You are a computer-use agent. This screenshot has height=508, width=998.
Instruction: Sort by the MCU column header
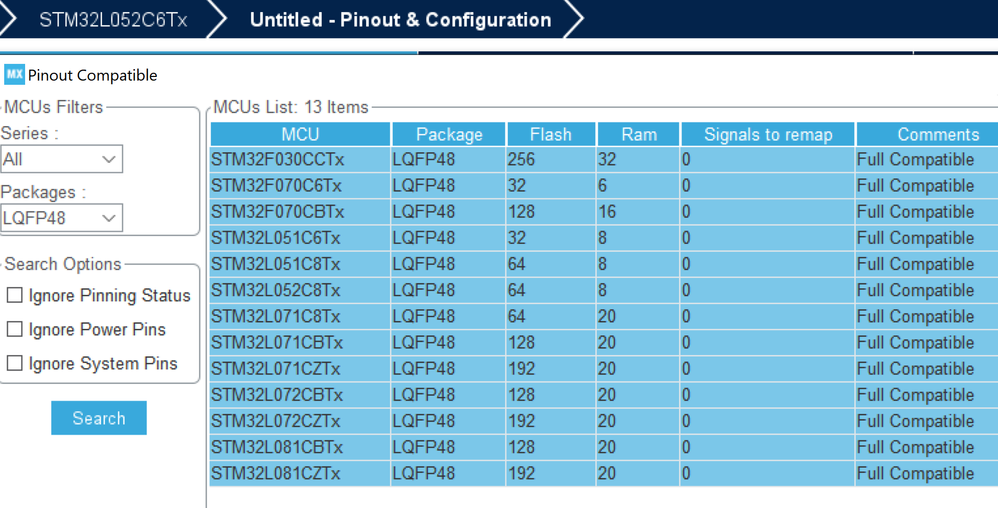click(x=300, y=134)
